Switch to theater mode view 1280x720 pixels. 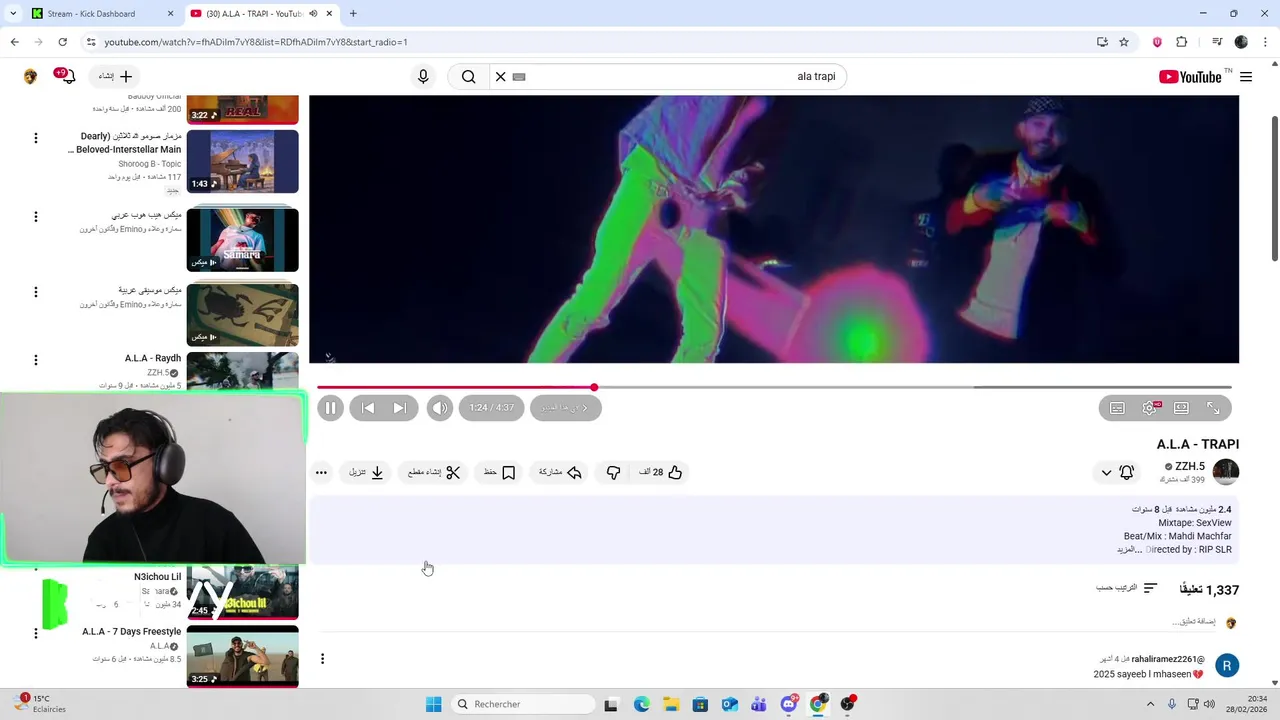click(x=1181, y=408)
